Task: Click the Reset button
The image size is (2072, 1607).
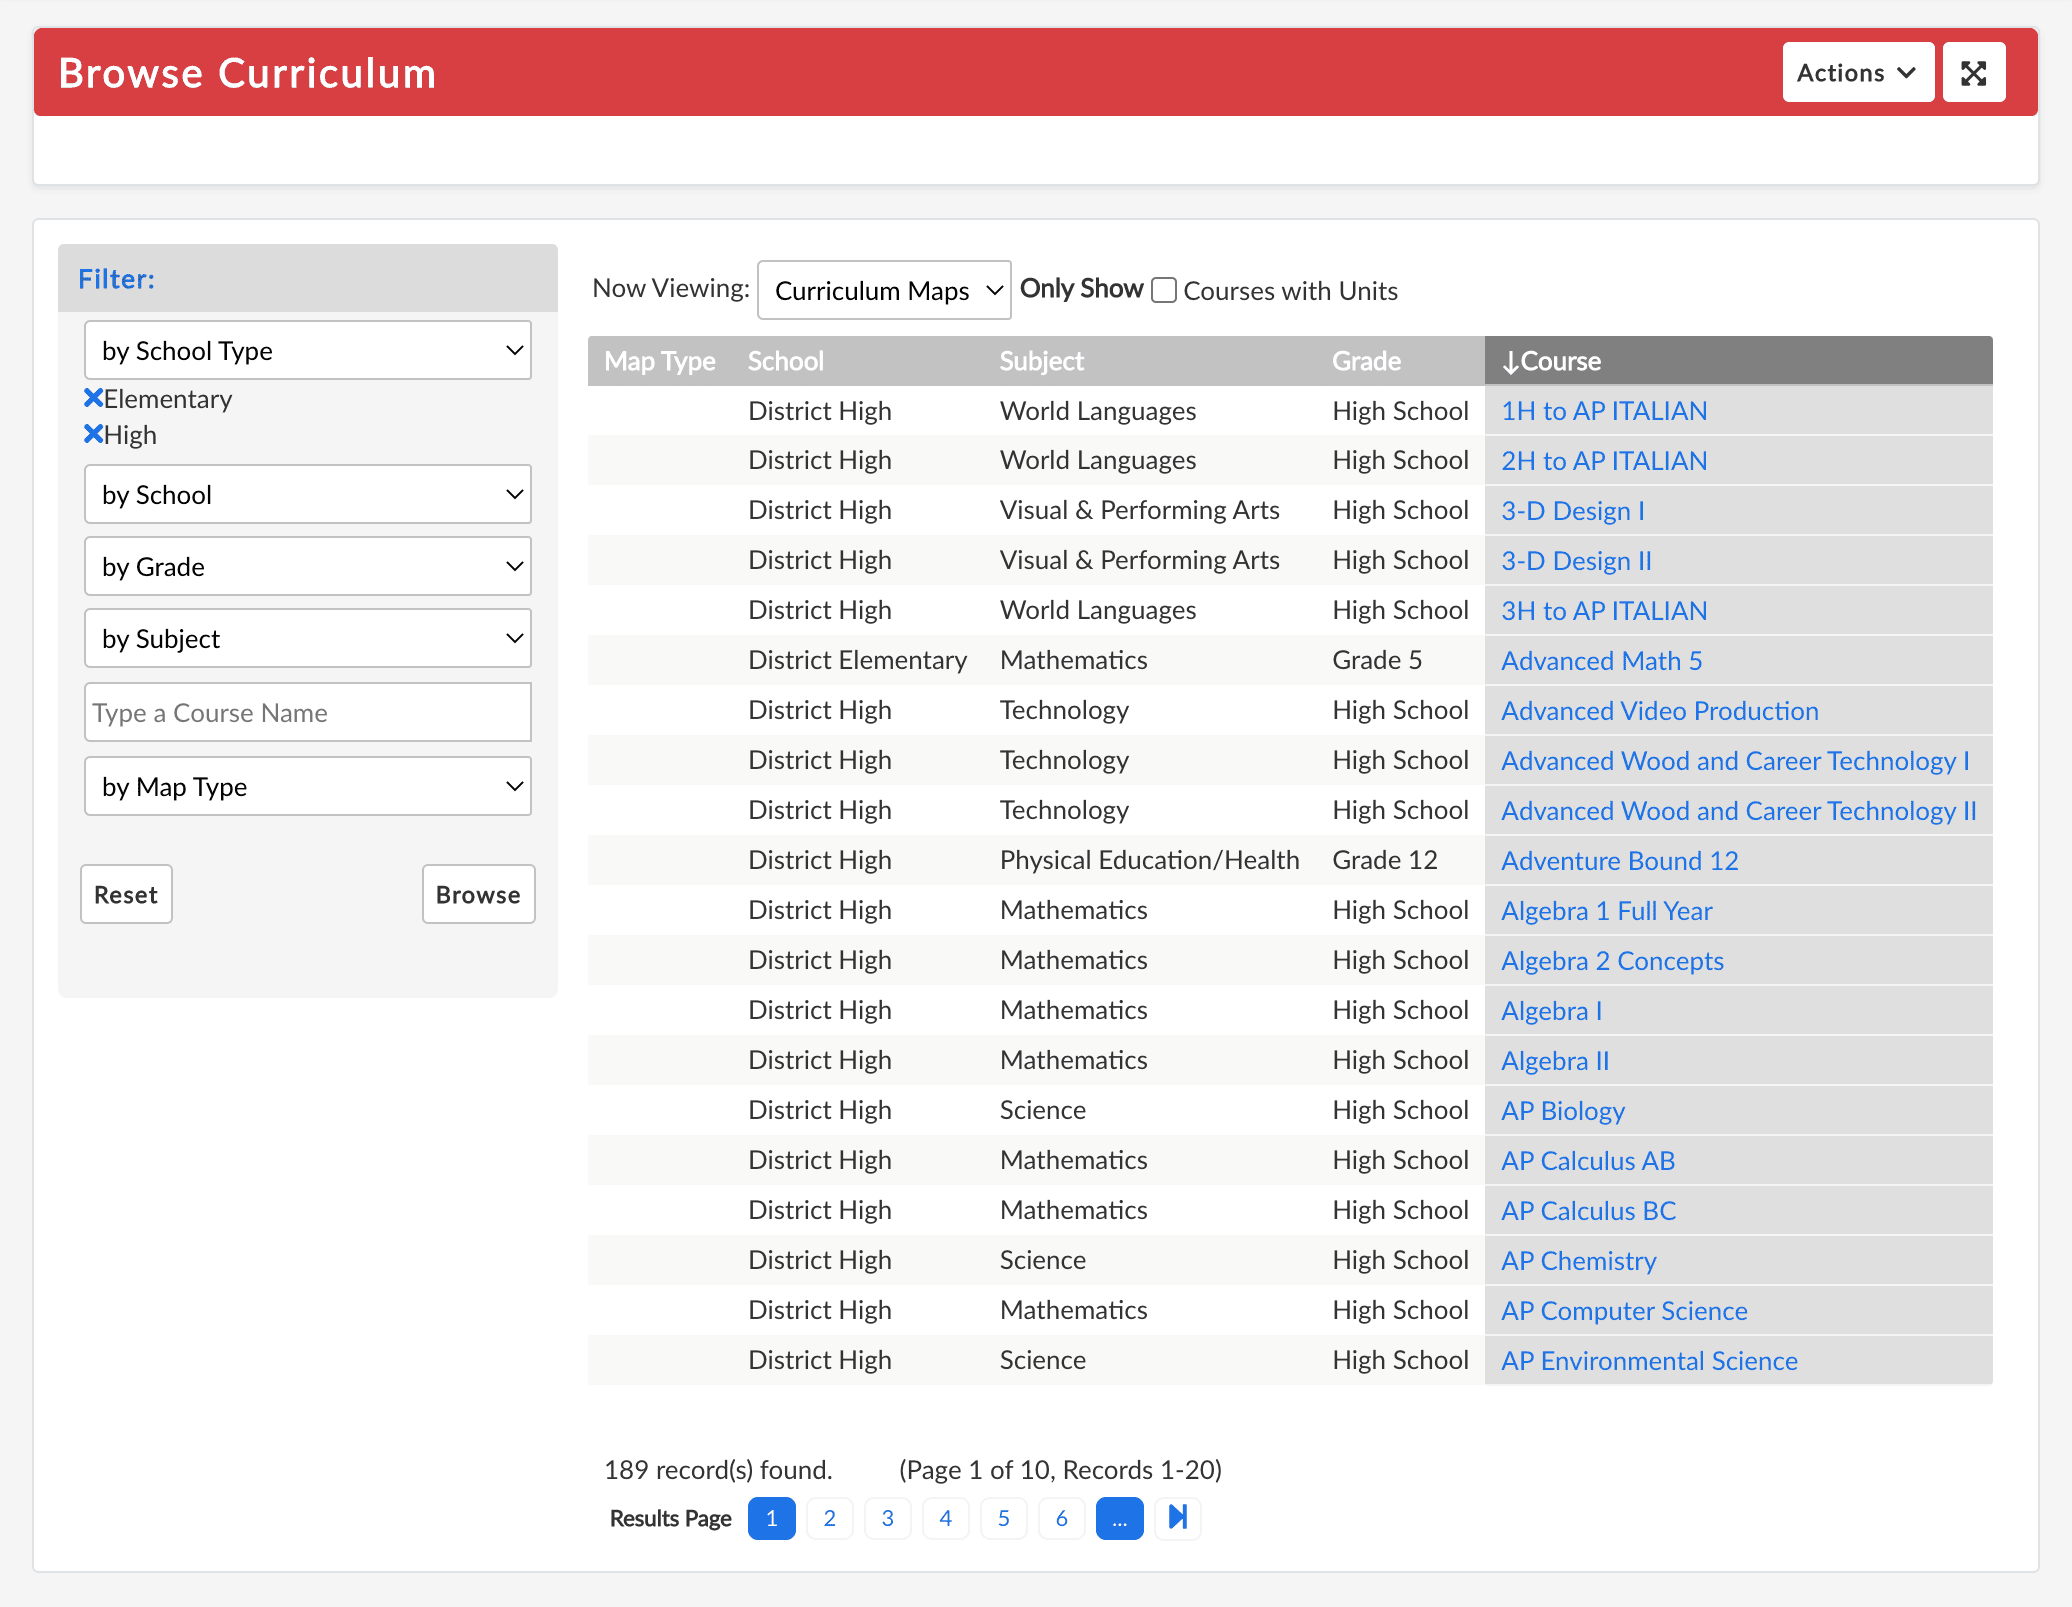Action: pyautogui.click(x=126, y=894)
